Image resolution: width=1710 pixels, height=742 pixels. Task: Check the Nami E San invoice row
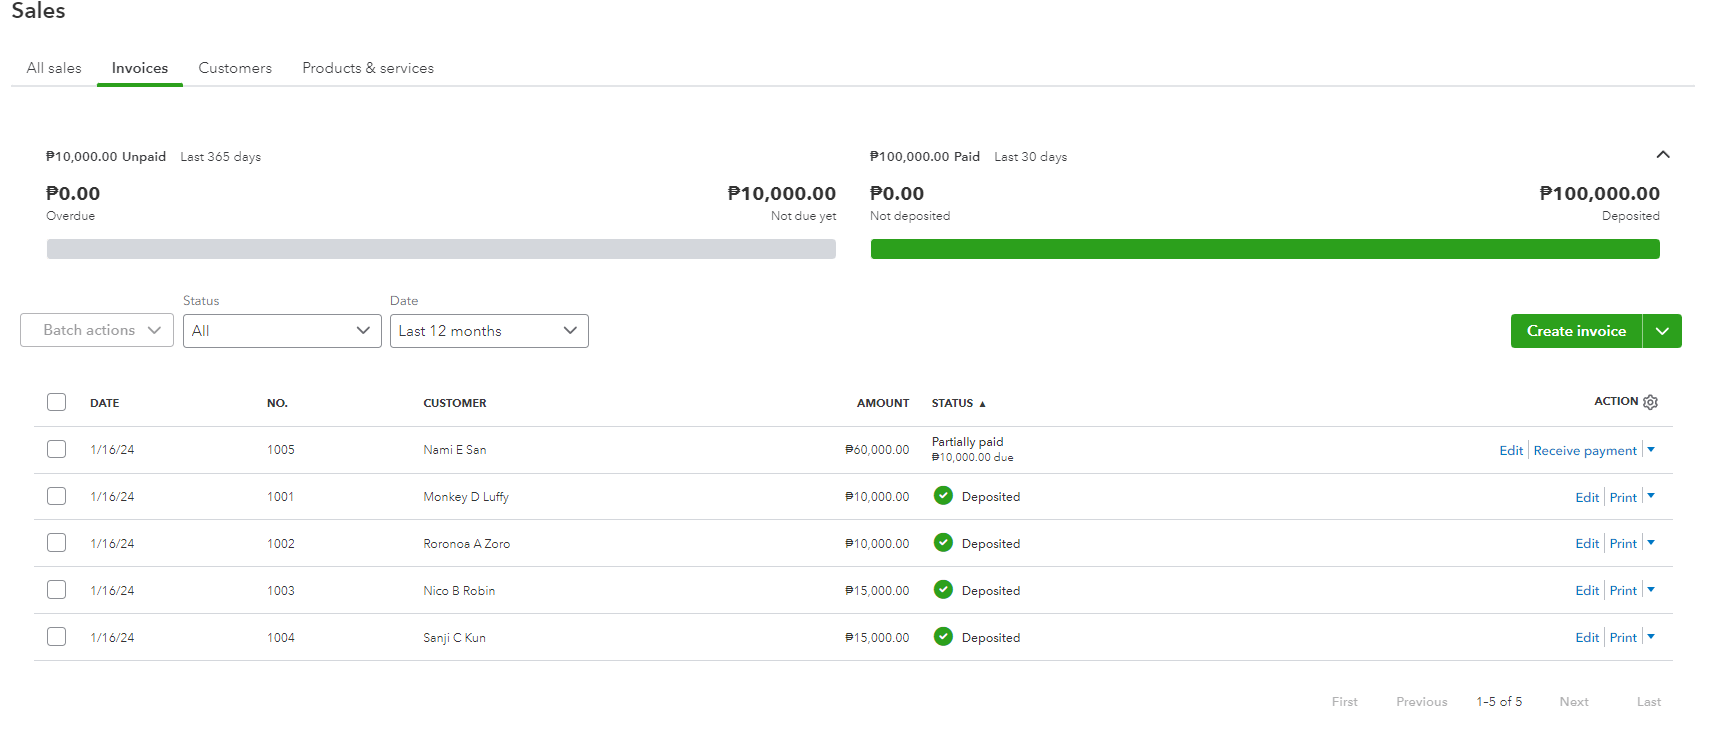pos(57,449)
